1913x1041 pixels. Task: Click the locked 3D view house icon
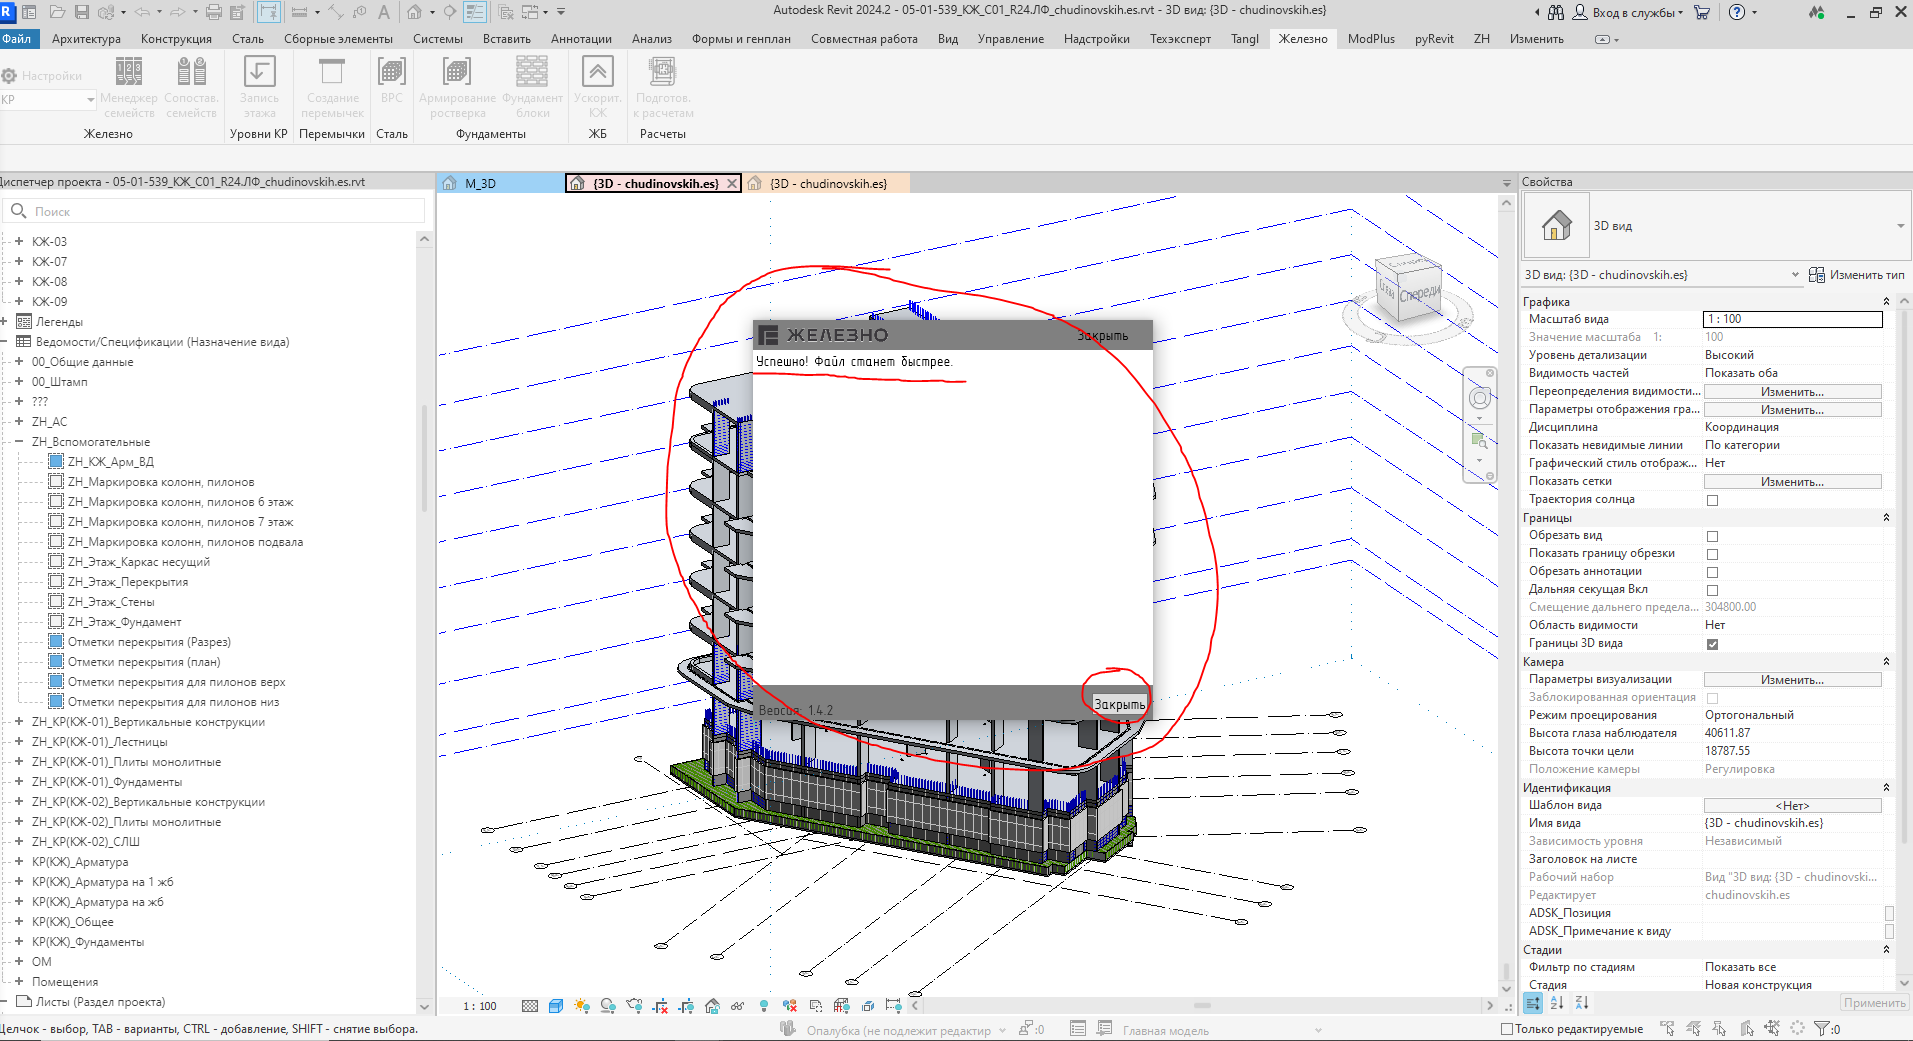(712, 1006)
